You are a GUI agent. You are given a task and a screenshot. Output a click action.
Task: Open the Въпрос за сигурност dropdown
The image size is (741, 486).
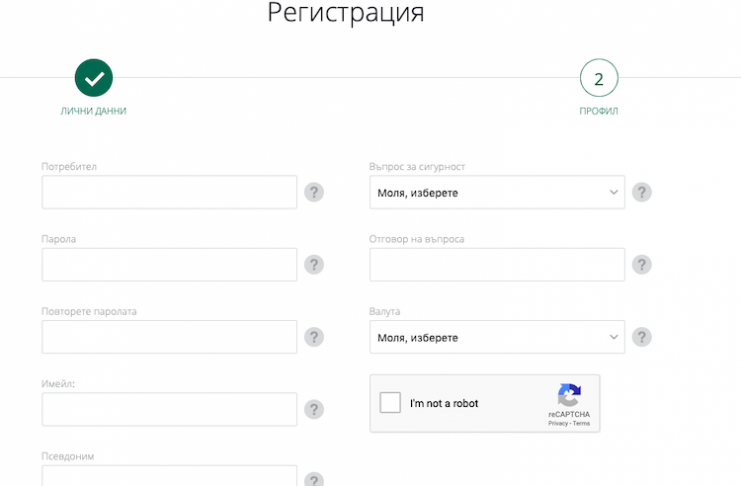click(x=497, y=192)
